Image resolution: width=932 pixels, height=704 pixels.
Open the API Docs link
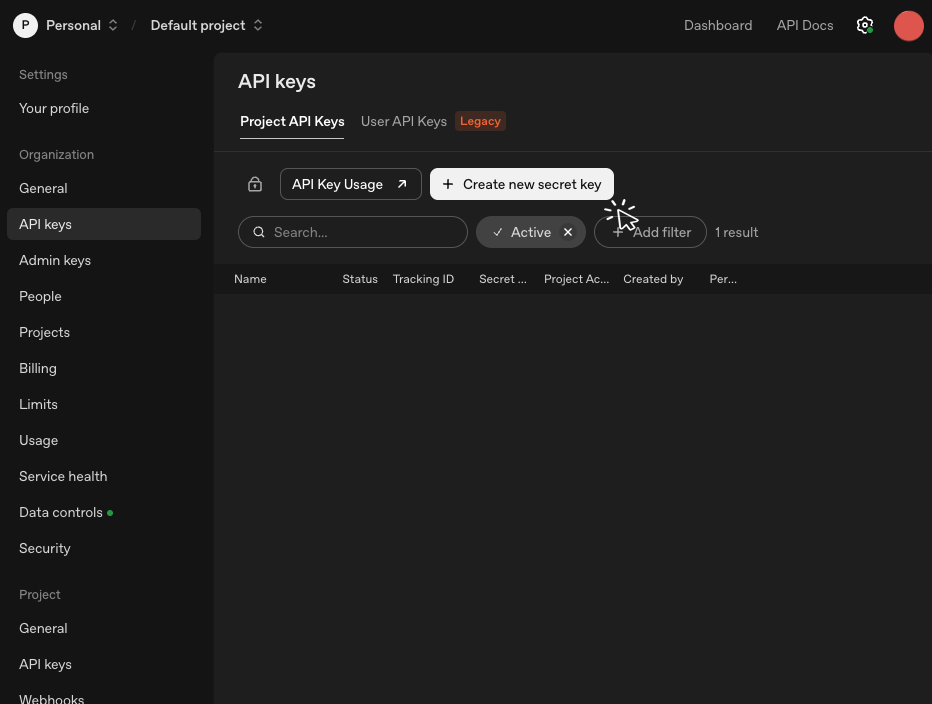point(805,26)
